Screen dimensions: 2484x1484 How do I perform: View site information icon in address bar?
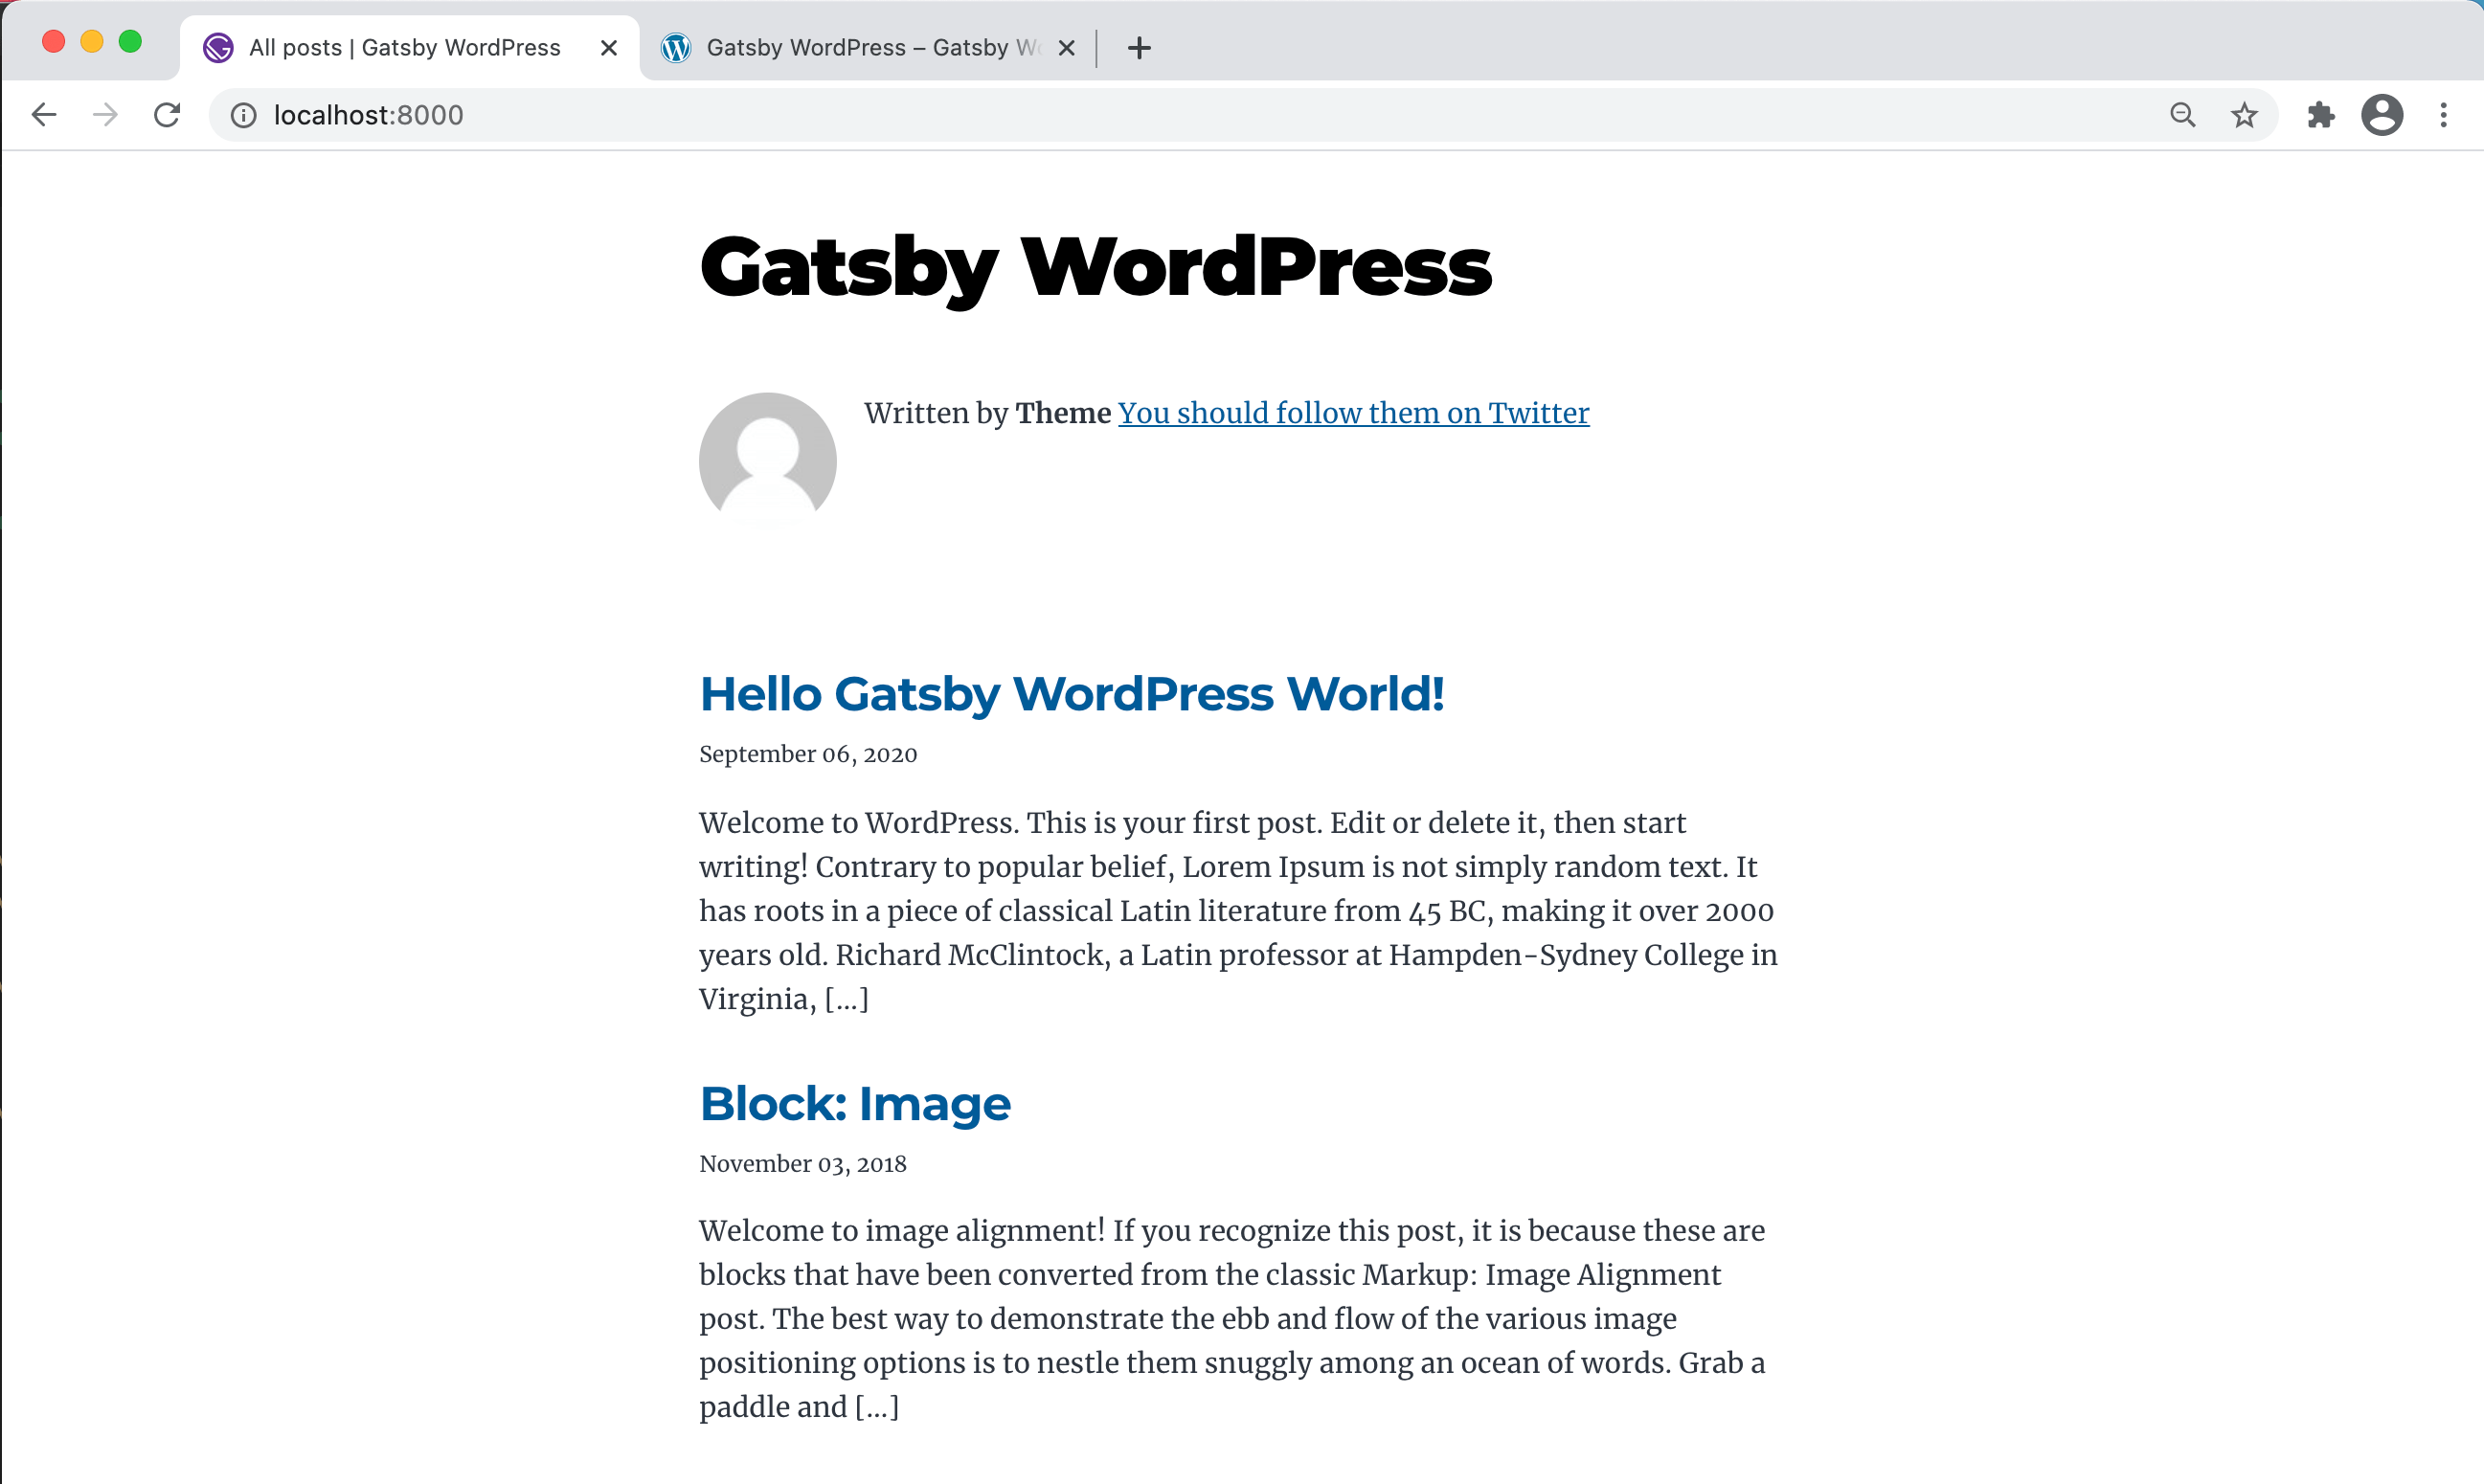coord(243,116)
